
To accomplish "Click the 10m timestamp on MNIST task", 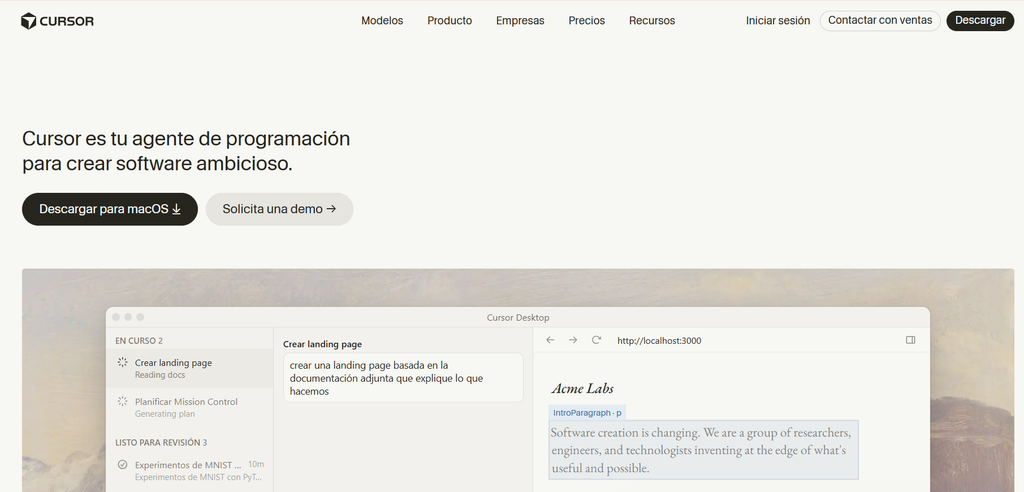I will tap(256, 465).
